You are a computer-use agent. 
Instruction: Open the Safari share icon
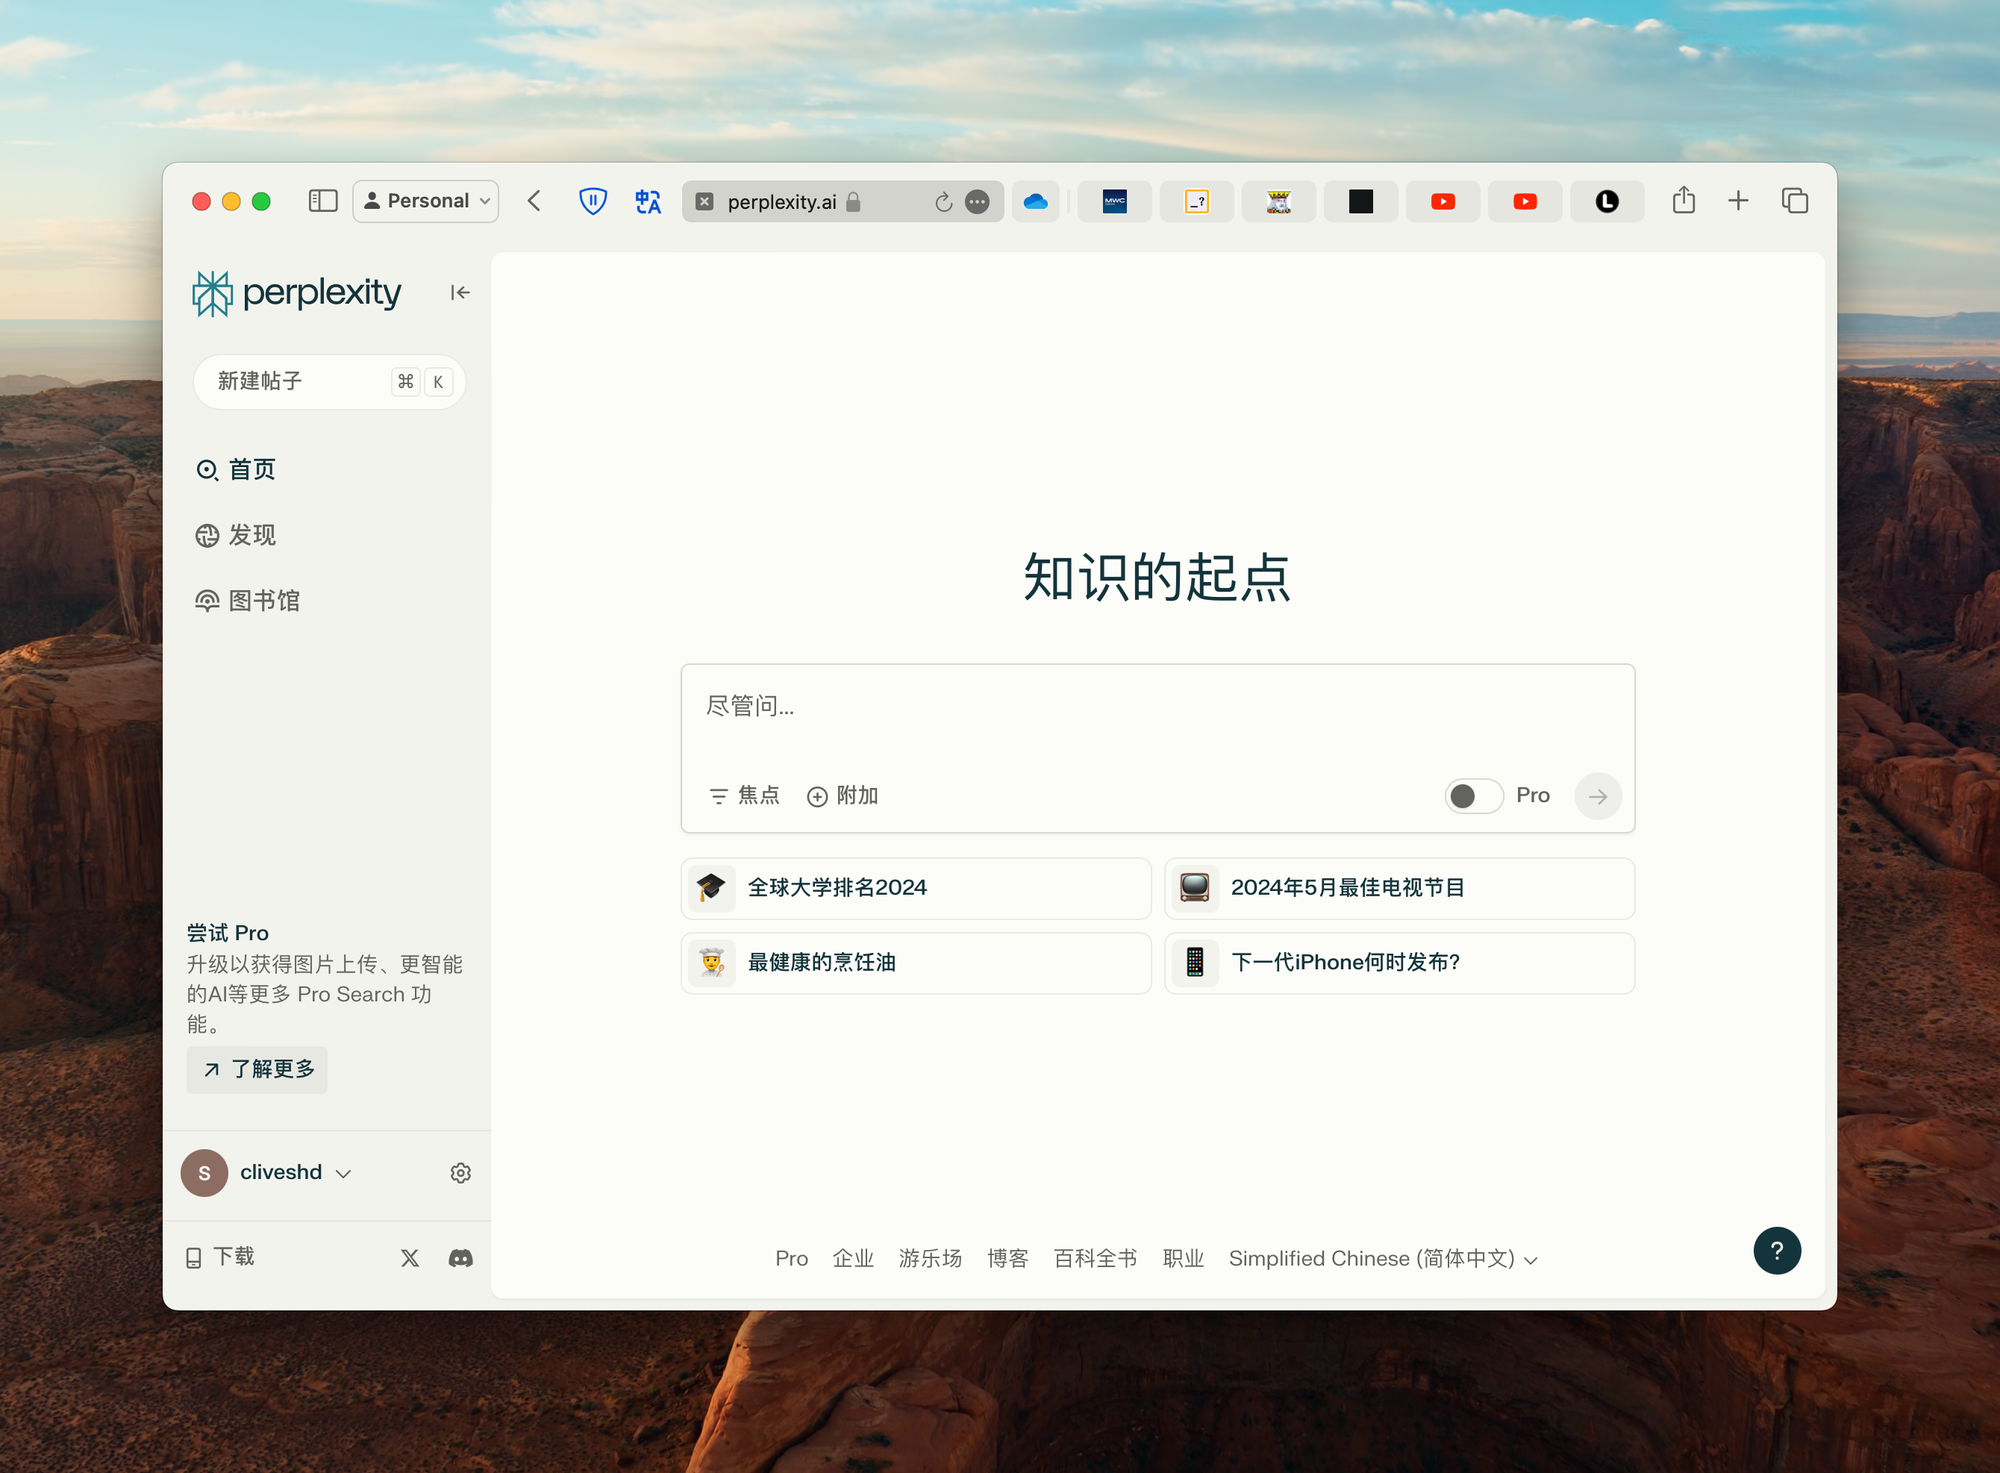pyautogui.click(x=1684, y=201)
